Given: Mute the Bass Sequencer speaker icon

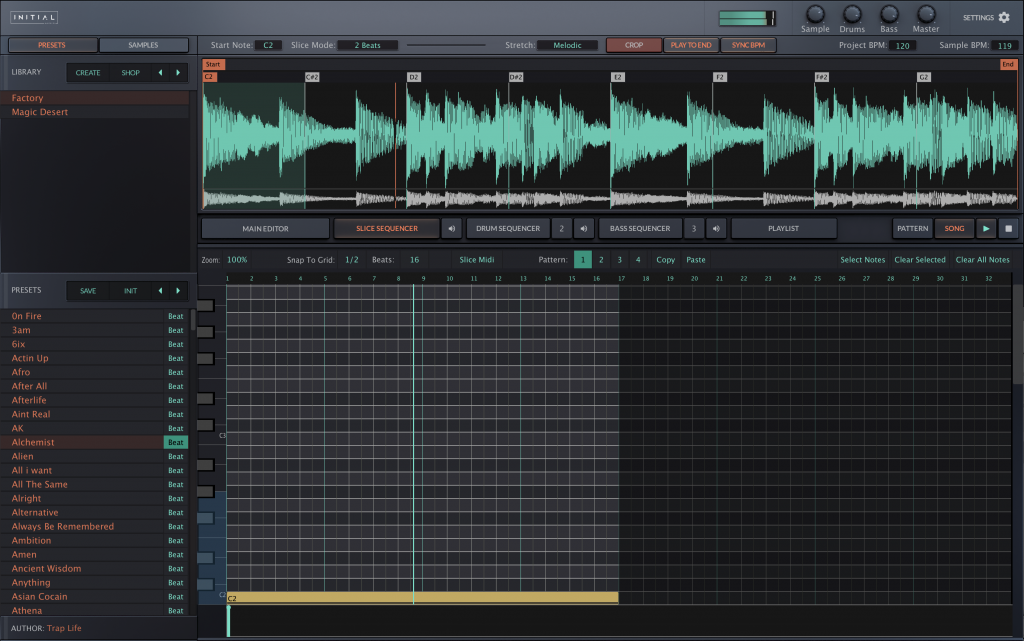Looking at the screenshot, I should pyautogui.click(x=716, y=228).
